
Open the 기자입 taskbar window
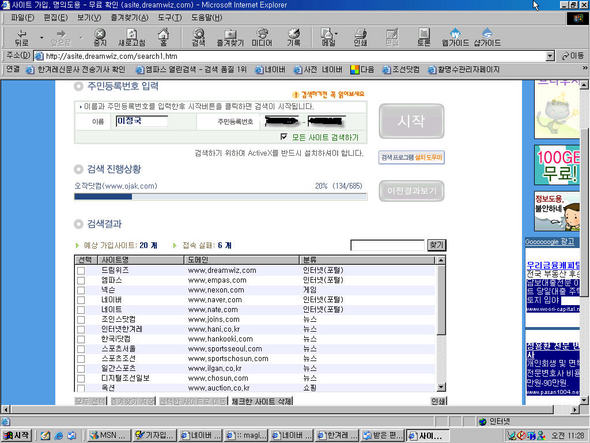pos(155,435)
